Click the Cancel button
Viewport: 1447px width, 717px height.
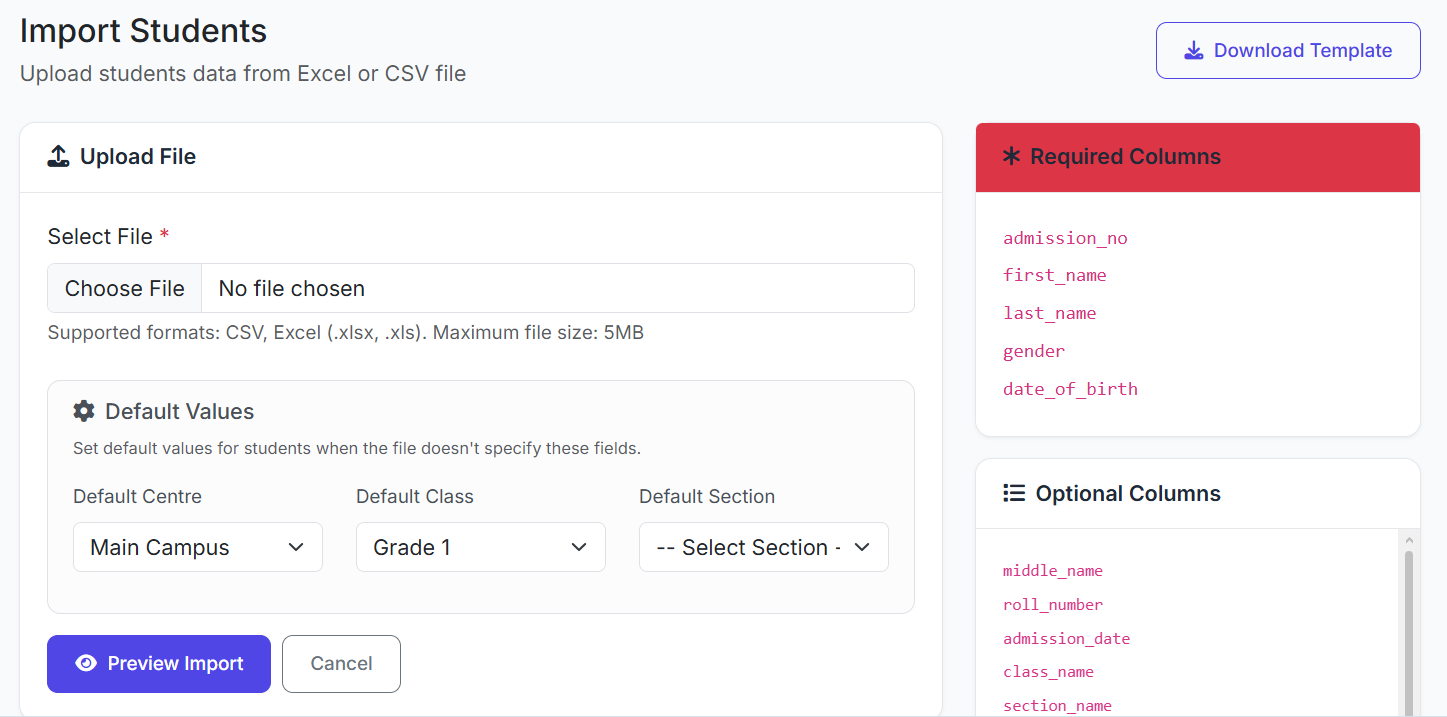pyautogui.click(x=341, y=664)
